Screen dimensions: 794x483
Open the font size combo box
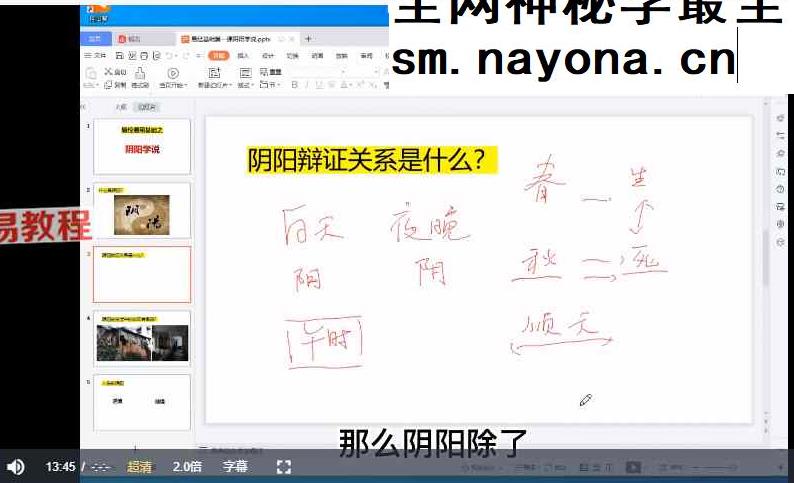pyautogui.click(x=364, y=72)
